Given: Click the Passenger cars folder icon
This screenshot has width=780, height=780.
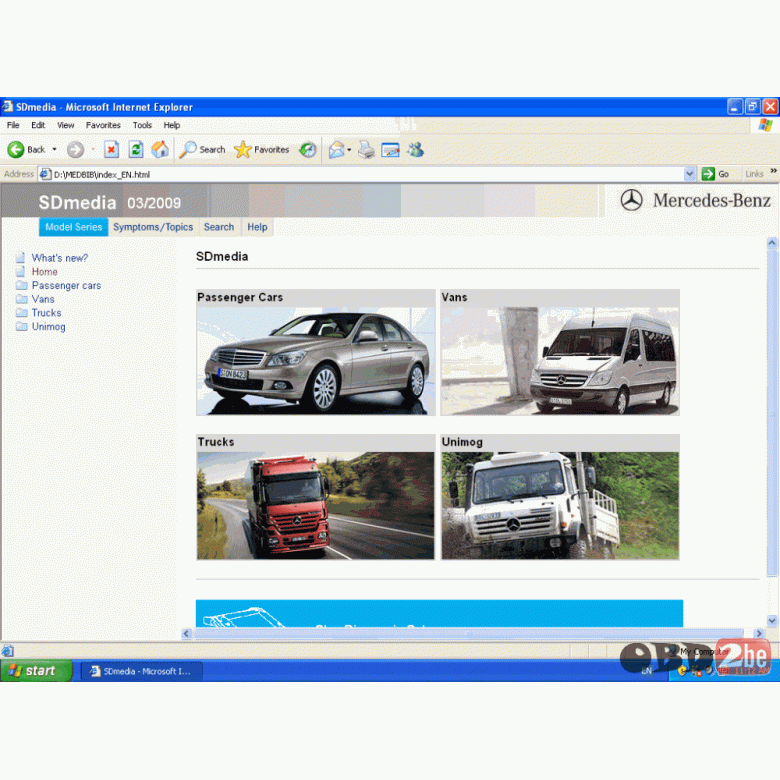Looking at the screenshot, I should tap(21, 285).
